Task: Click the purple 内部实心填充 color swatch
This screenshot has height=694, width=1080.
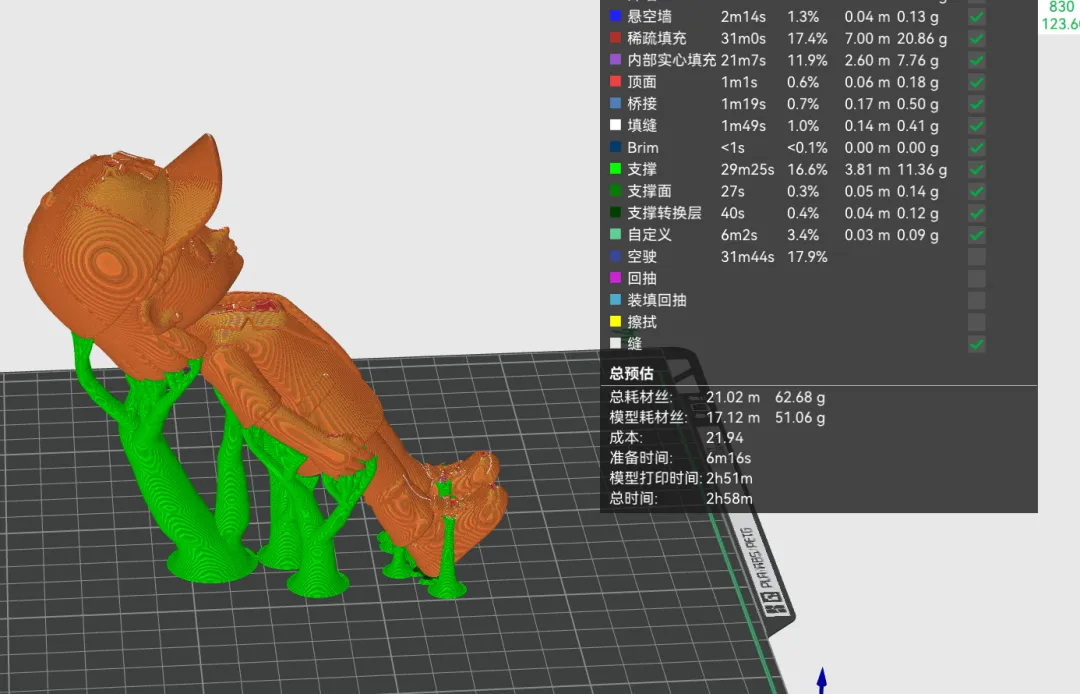Action: tap(615, 60)
